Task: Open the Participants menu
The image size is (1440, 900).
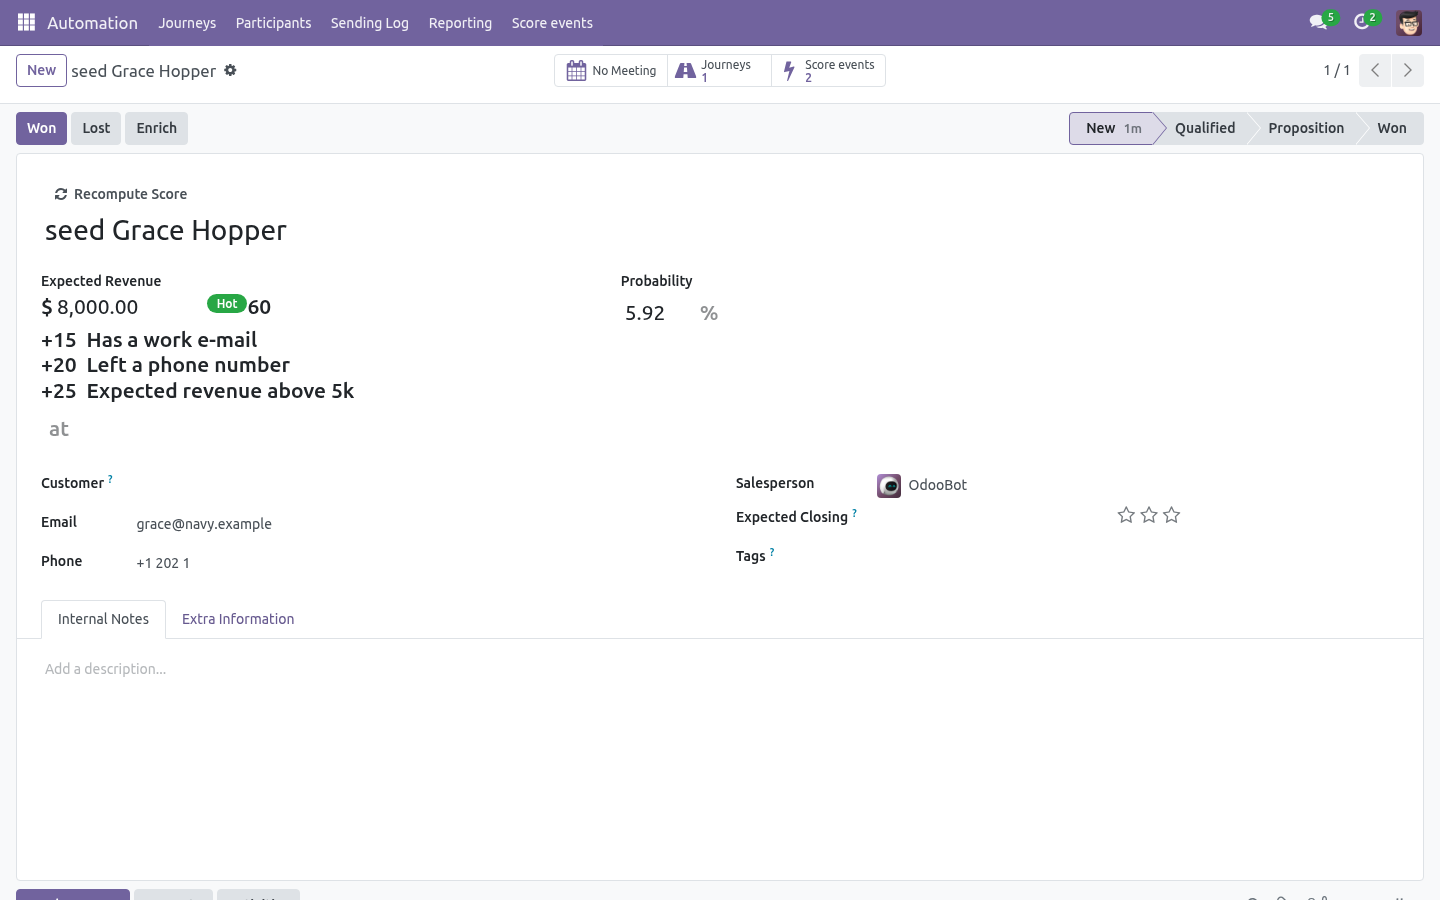Action: point(273,22)
